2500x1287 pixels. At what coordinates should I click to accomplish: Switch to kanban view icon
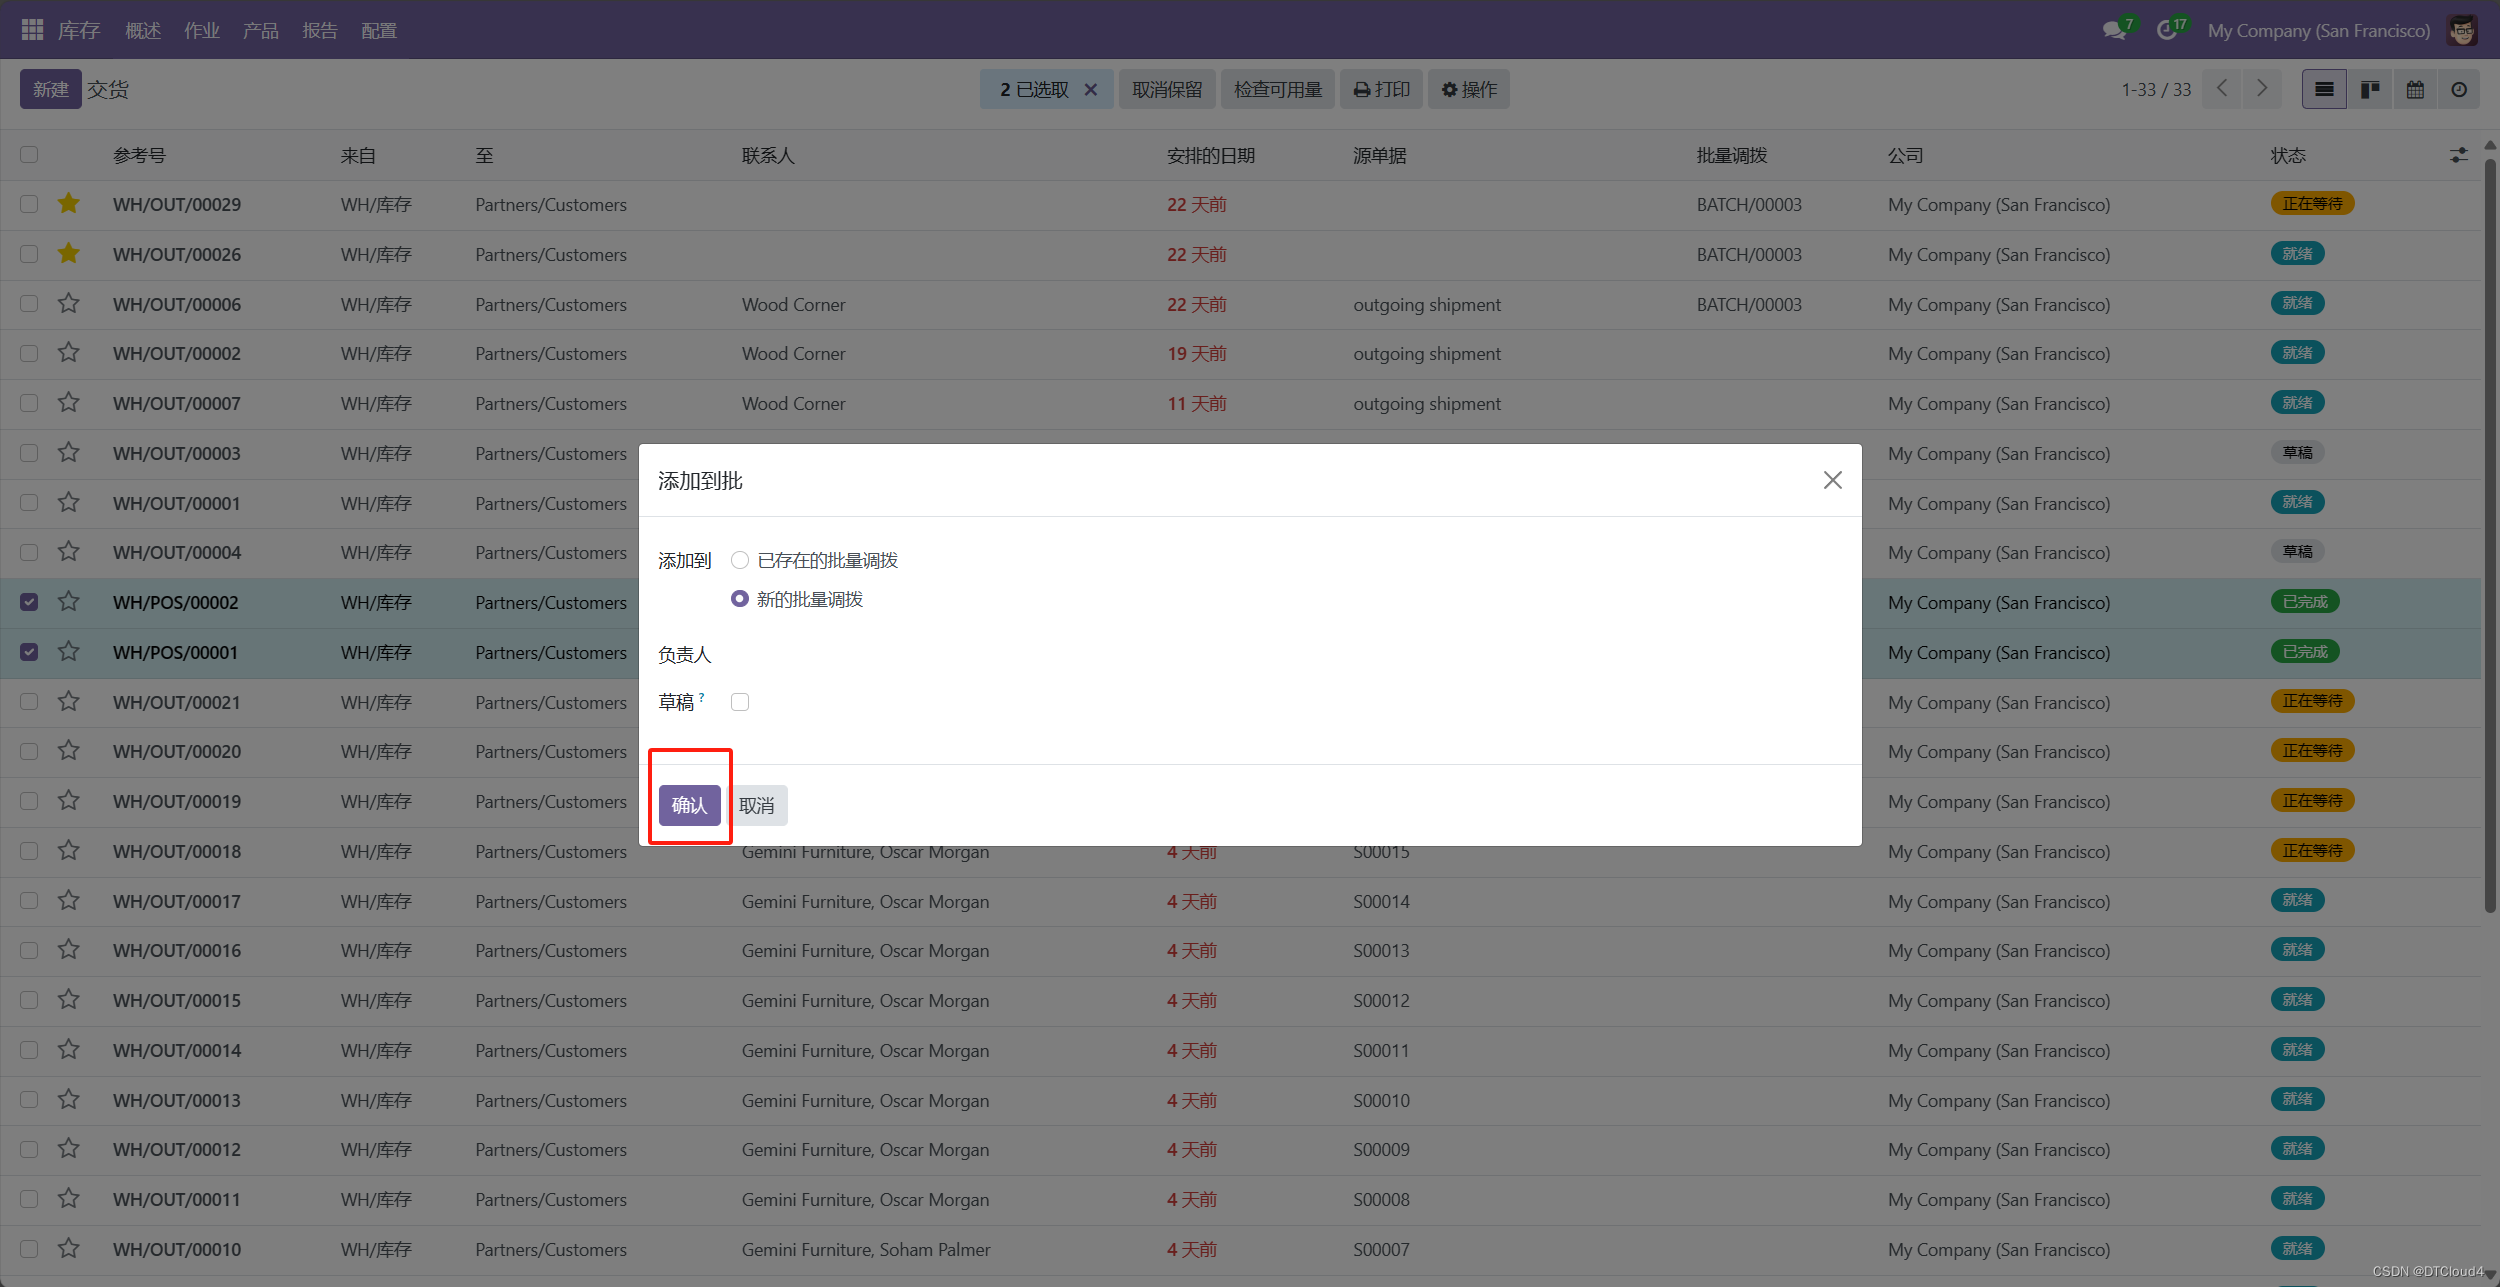2369,90
